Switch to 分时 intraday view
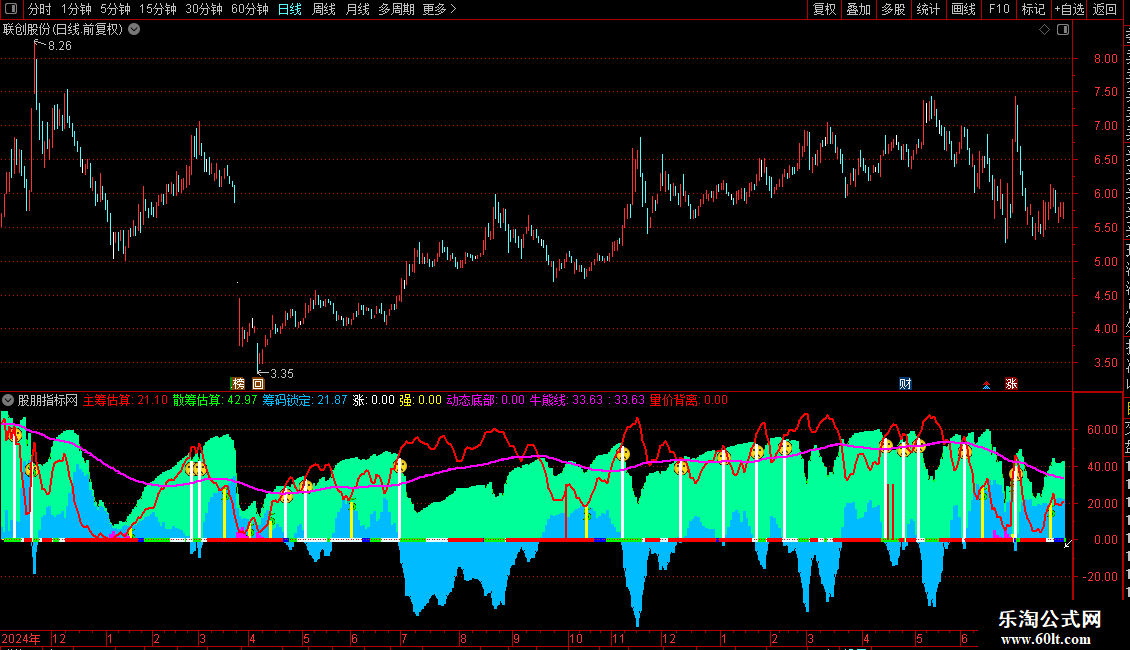 coord(40,9)
